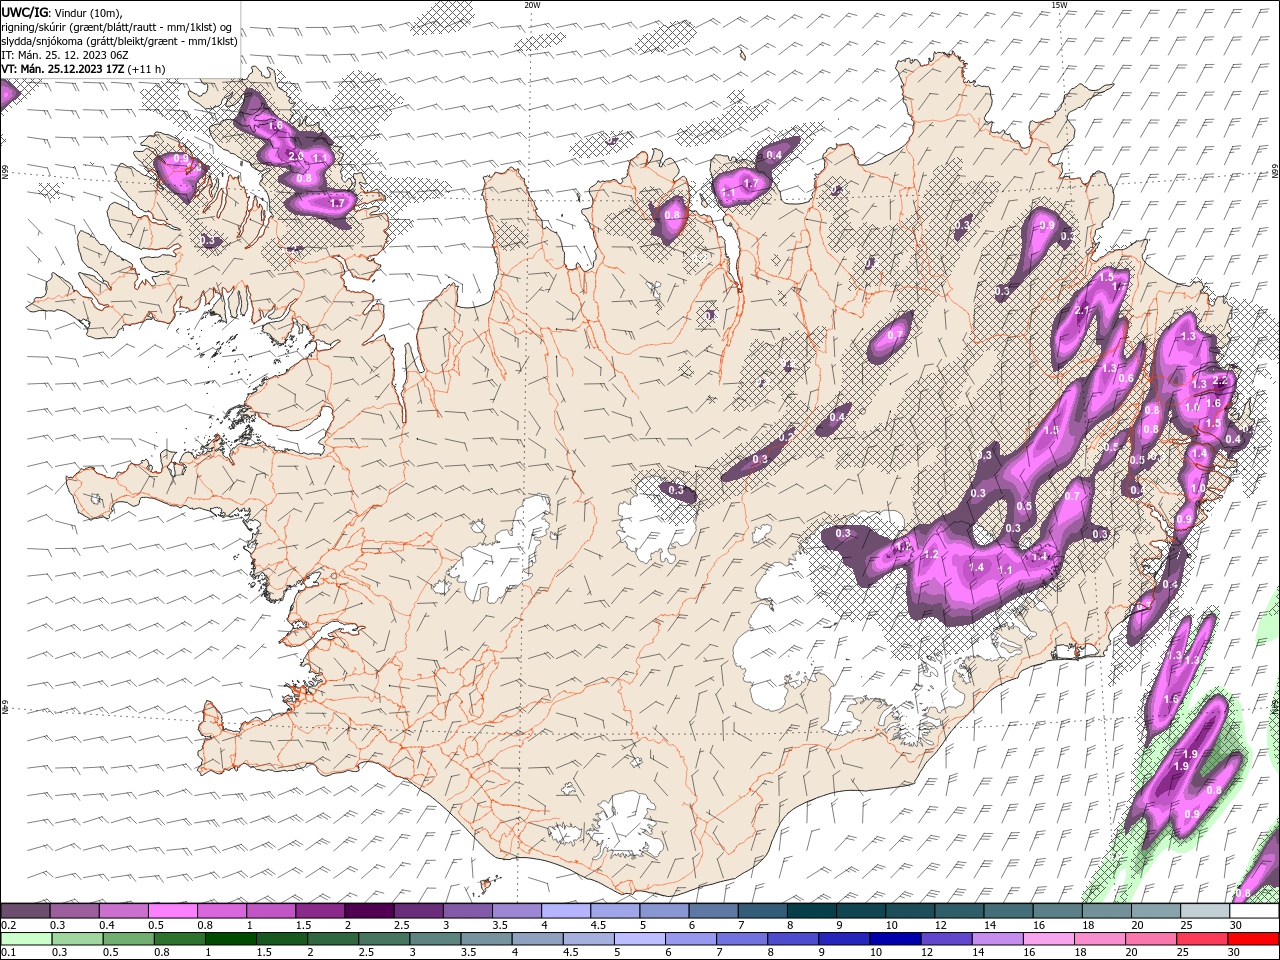Click the '15W' longitude label at top edge
This screenshot has height=960, width=1280.
point(1059,5)
